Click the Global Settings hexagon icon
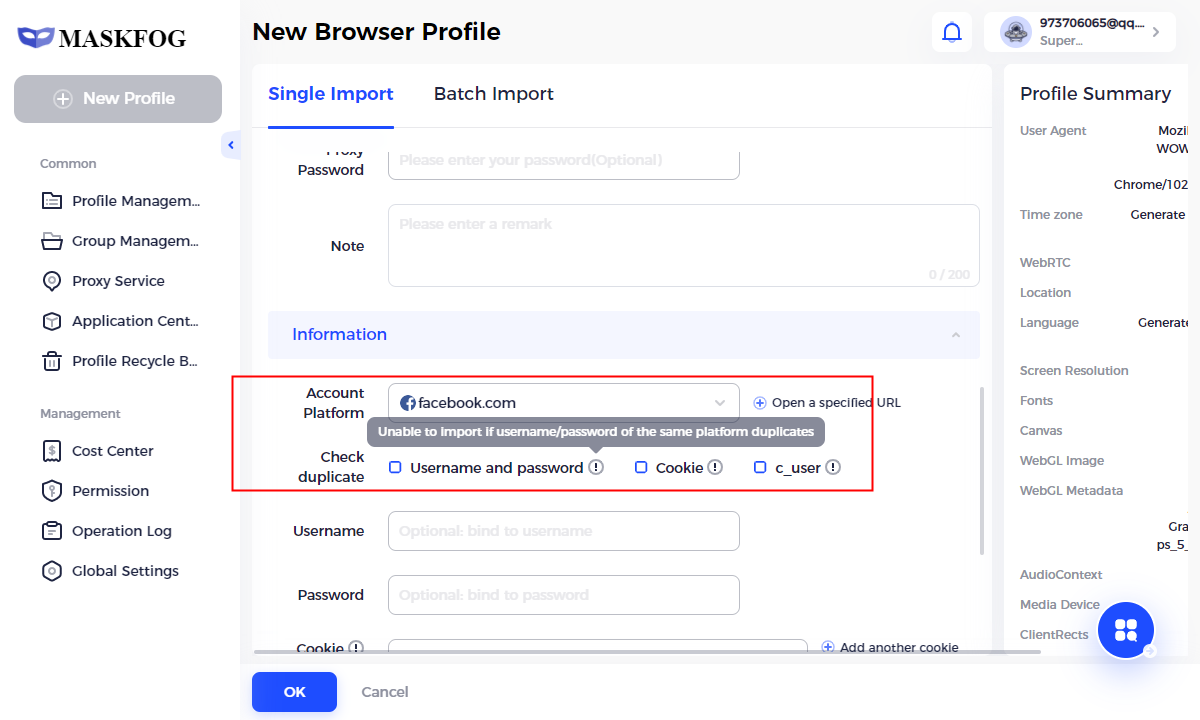 52,571
